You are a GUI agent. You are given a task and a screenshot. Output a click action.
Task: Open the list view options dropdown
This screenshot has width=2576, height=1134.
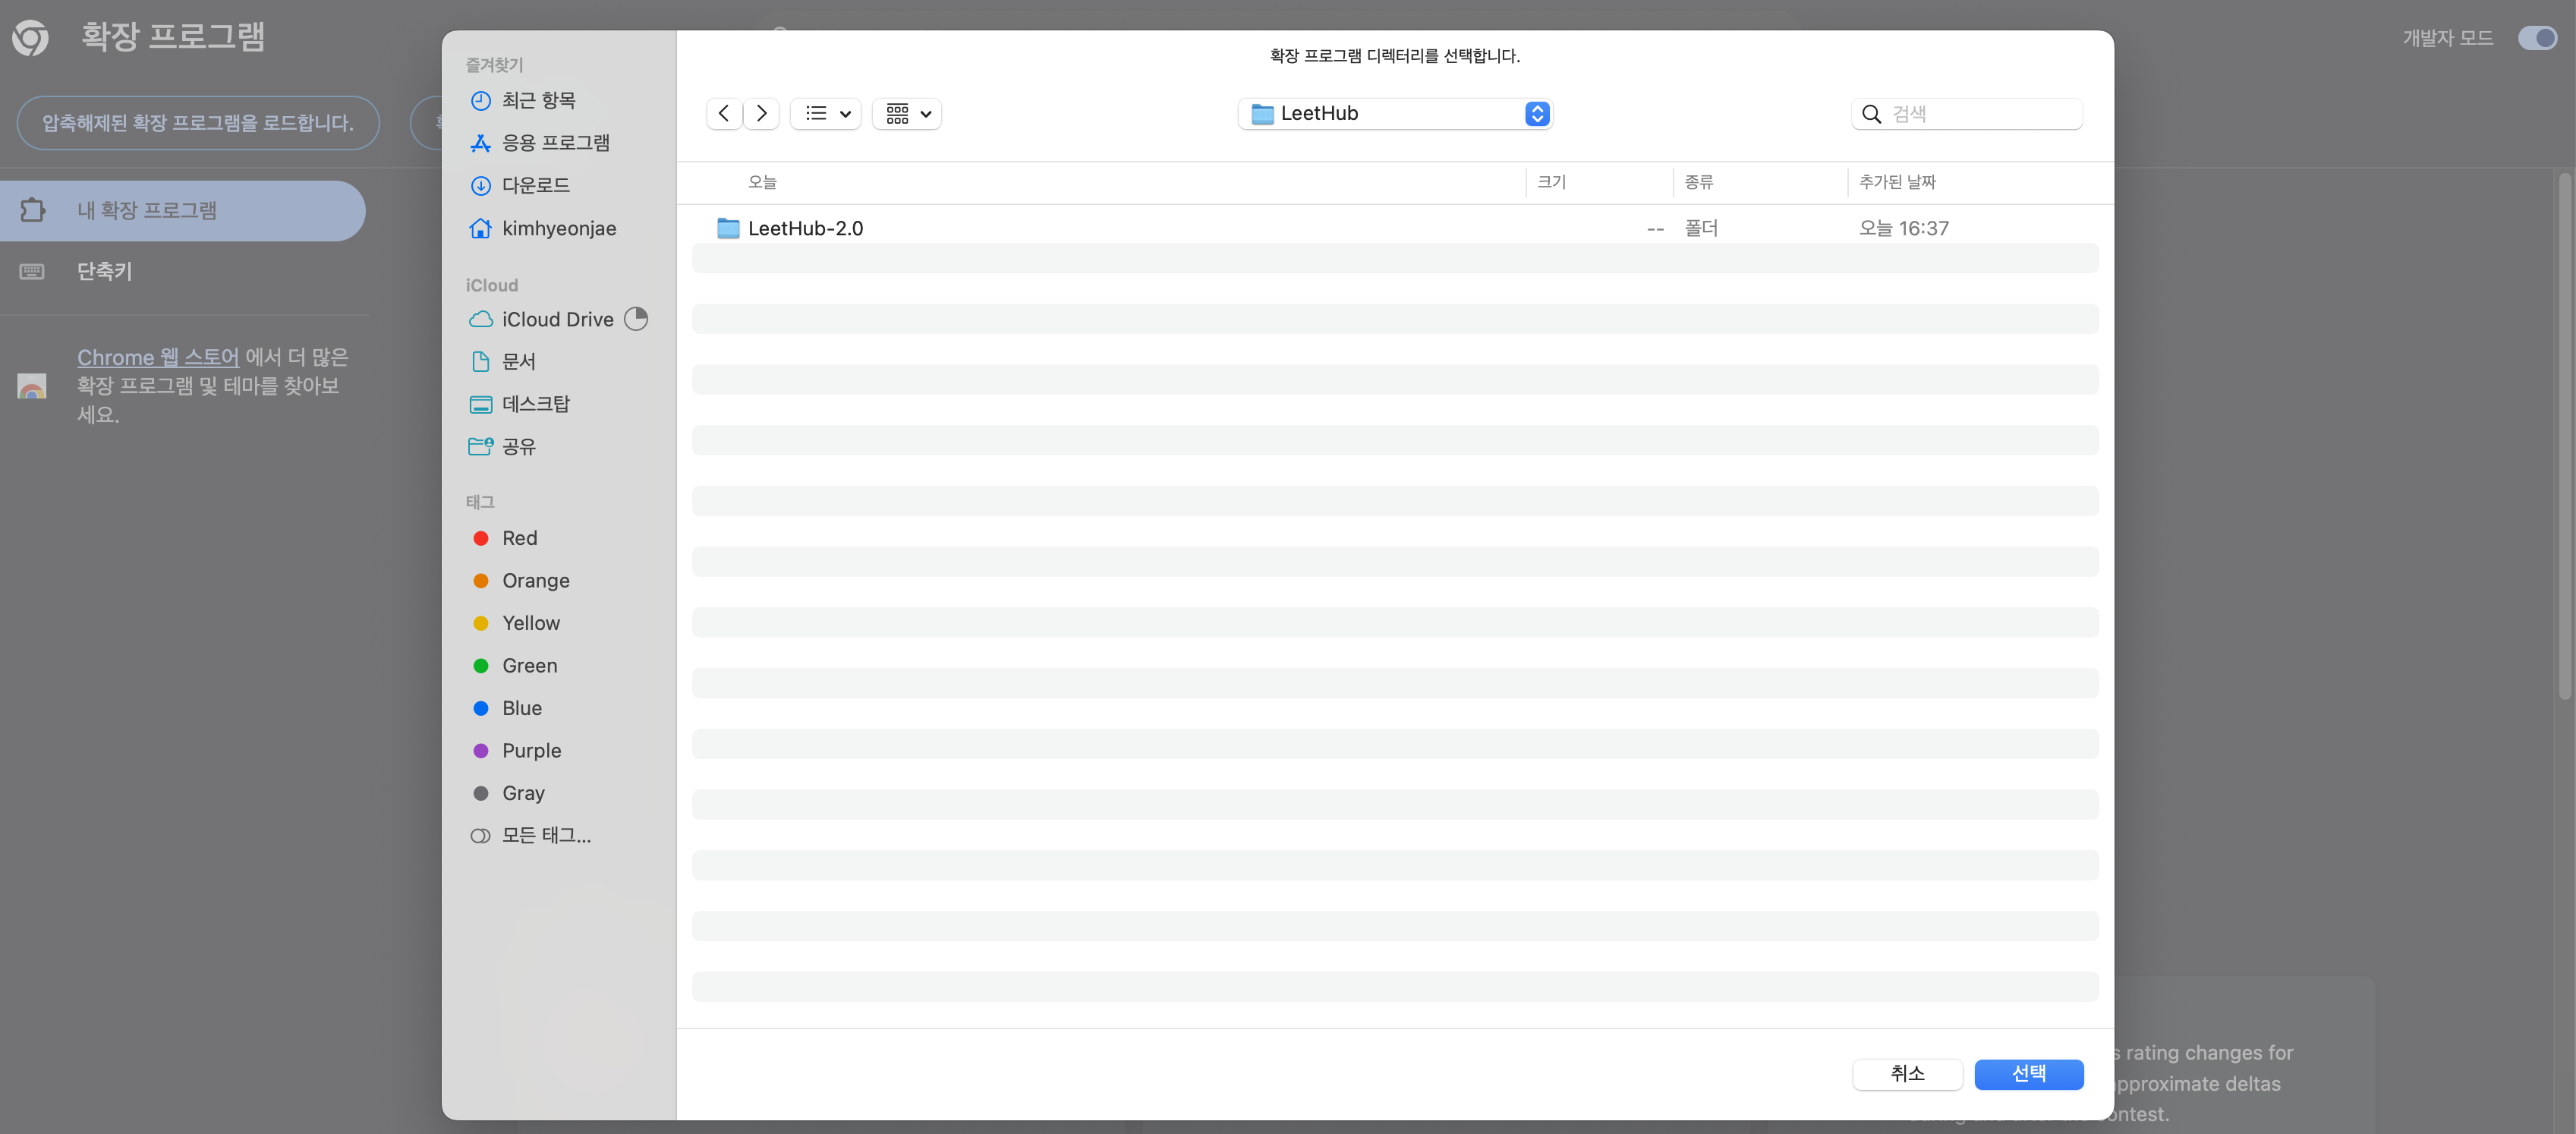(826, 113)
